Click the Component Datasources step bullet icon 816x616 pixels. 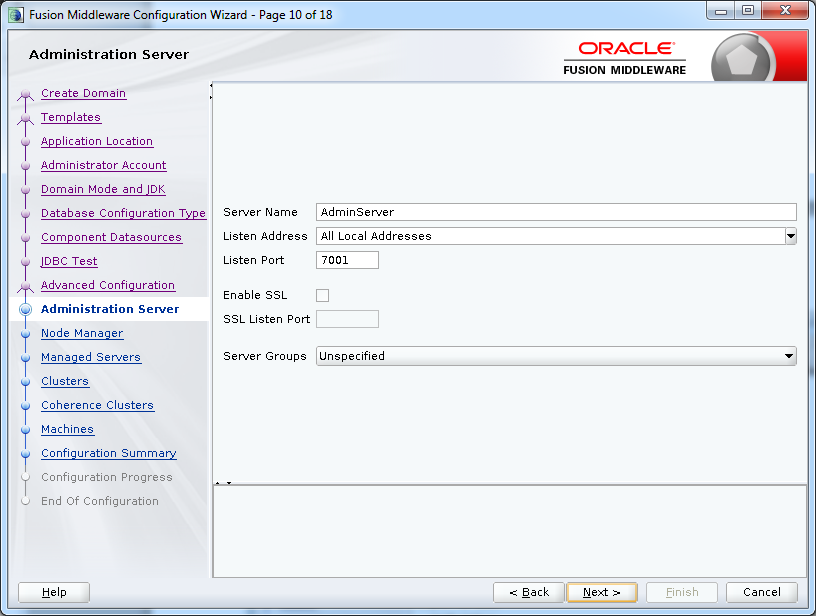(25, 237)
